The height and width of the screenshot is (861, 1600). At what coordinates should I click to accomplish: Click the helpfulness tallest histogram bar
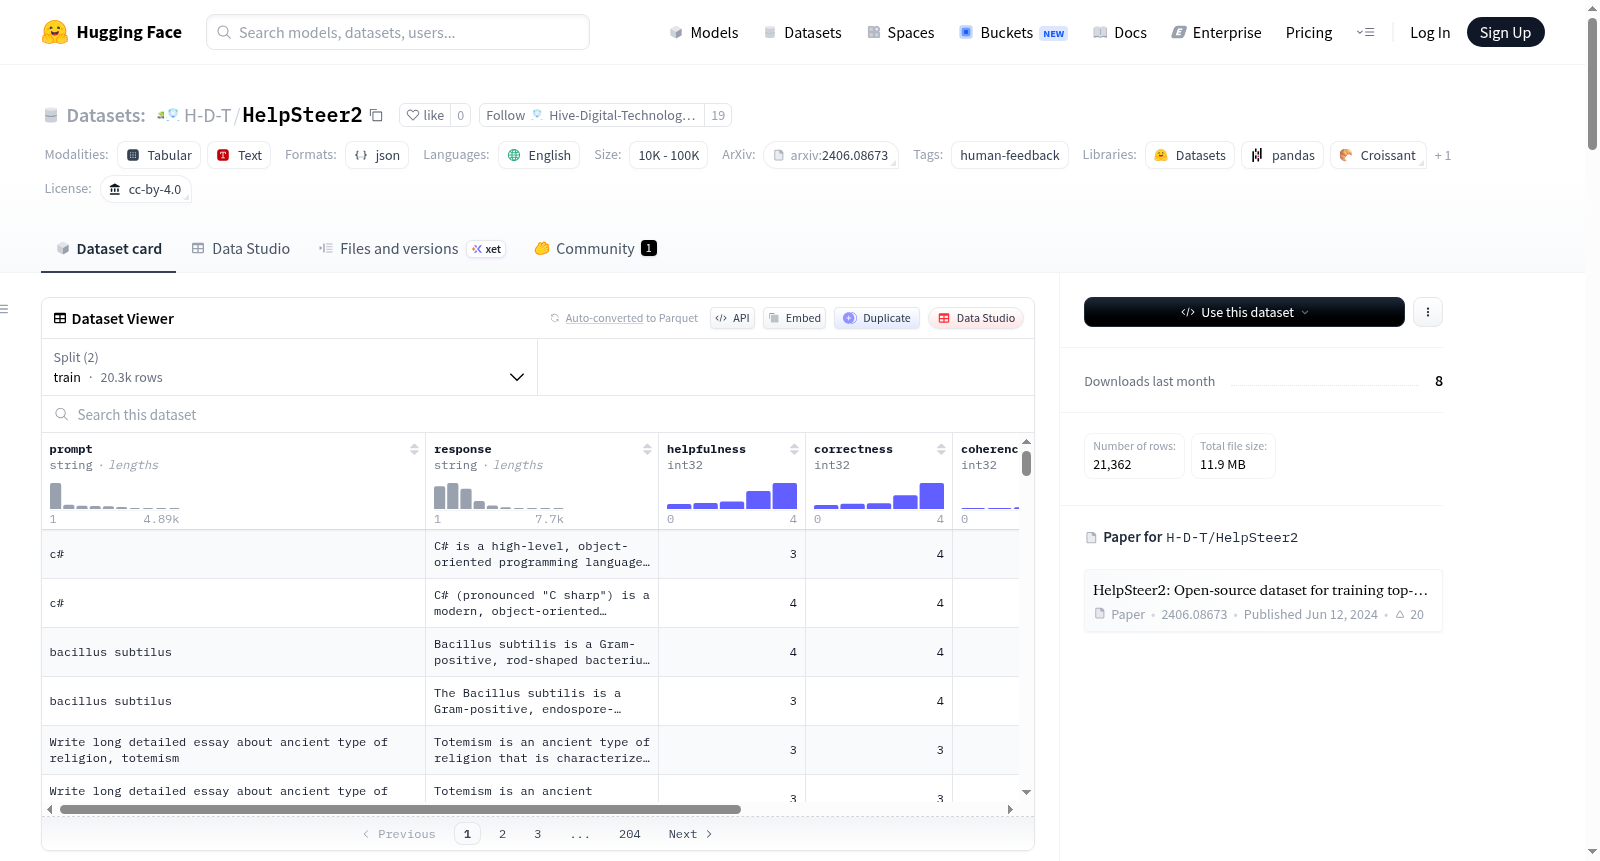click(785, 496)
